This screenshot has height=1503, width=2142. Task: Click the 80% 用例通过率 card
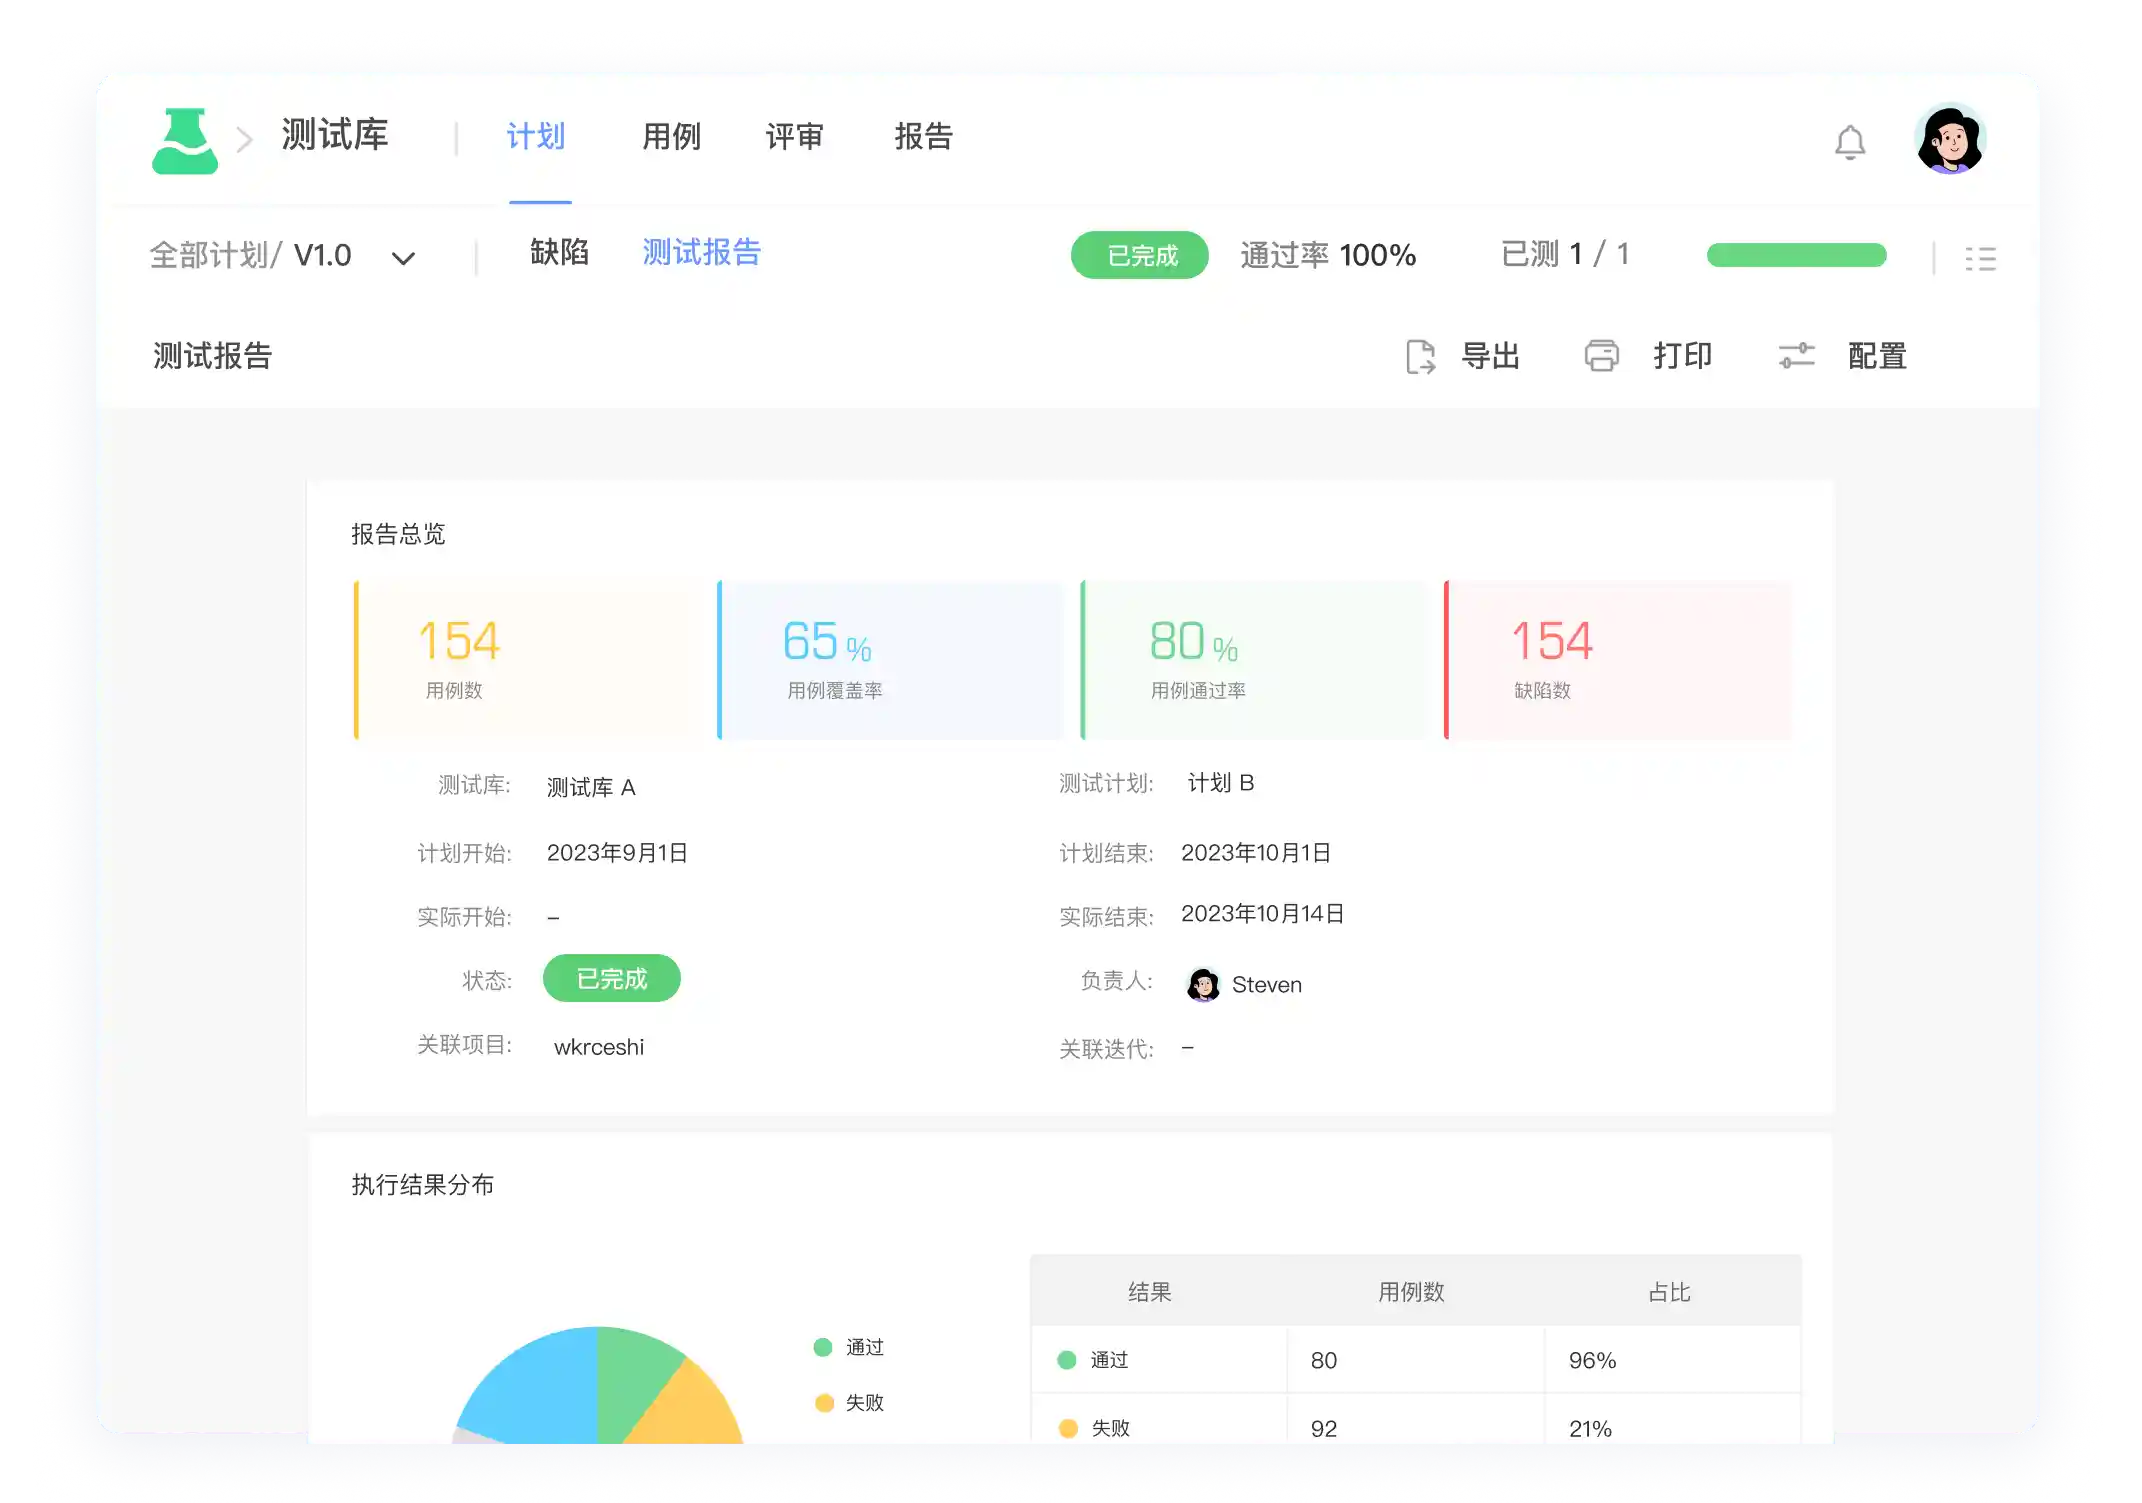coord(1254,660)
